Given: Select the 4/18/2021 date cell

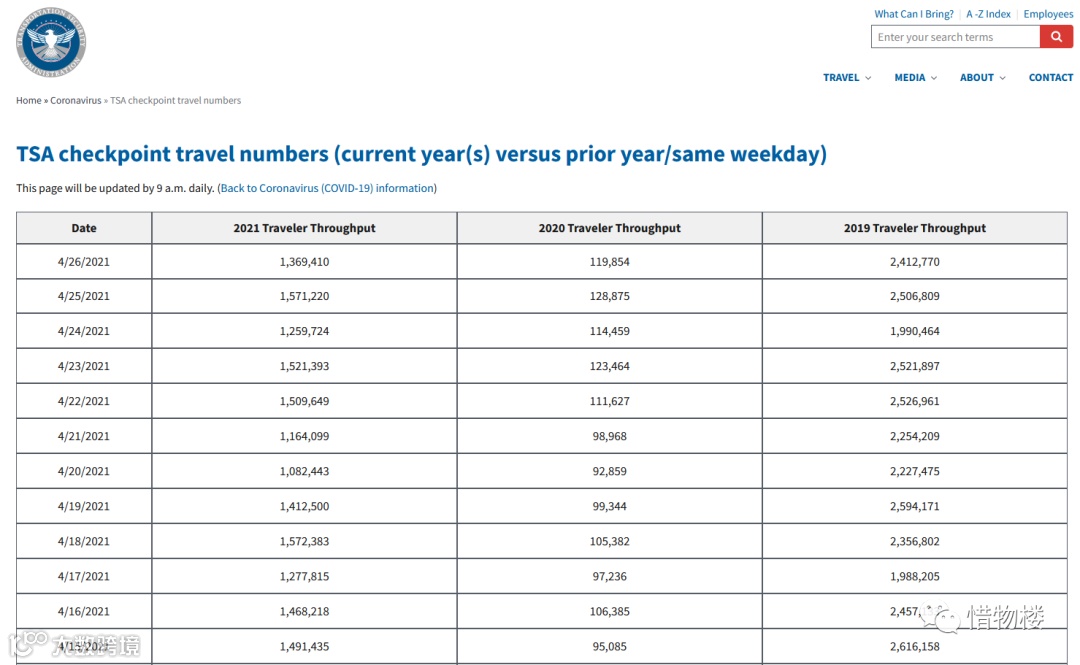Looking at the screenshot, I should click(x=84, y=542).
